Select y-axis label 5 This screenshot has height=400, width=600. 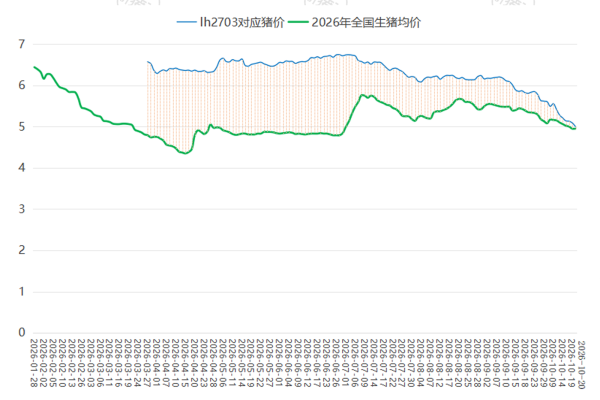pos(22,127)
